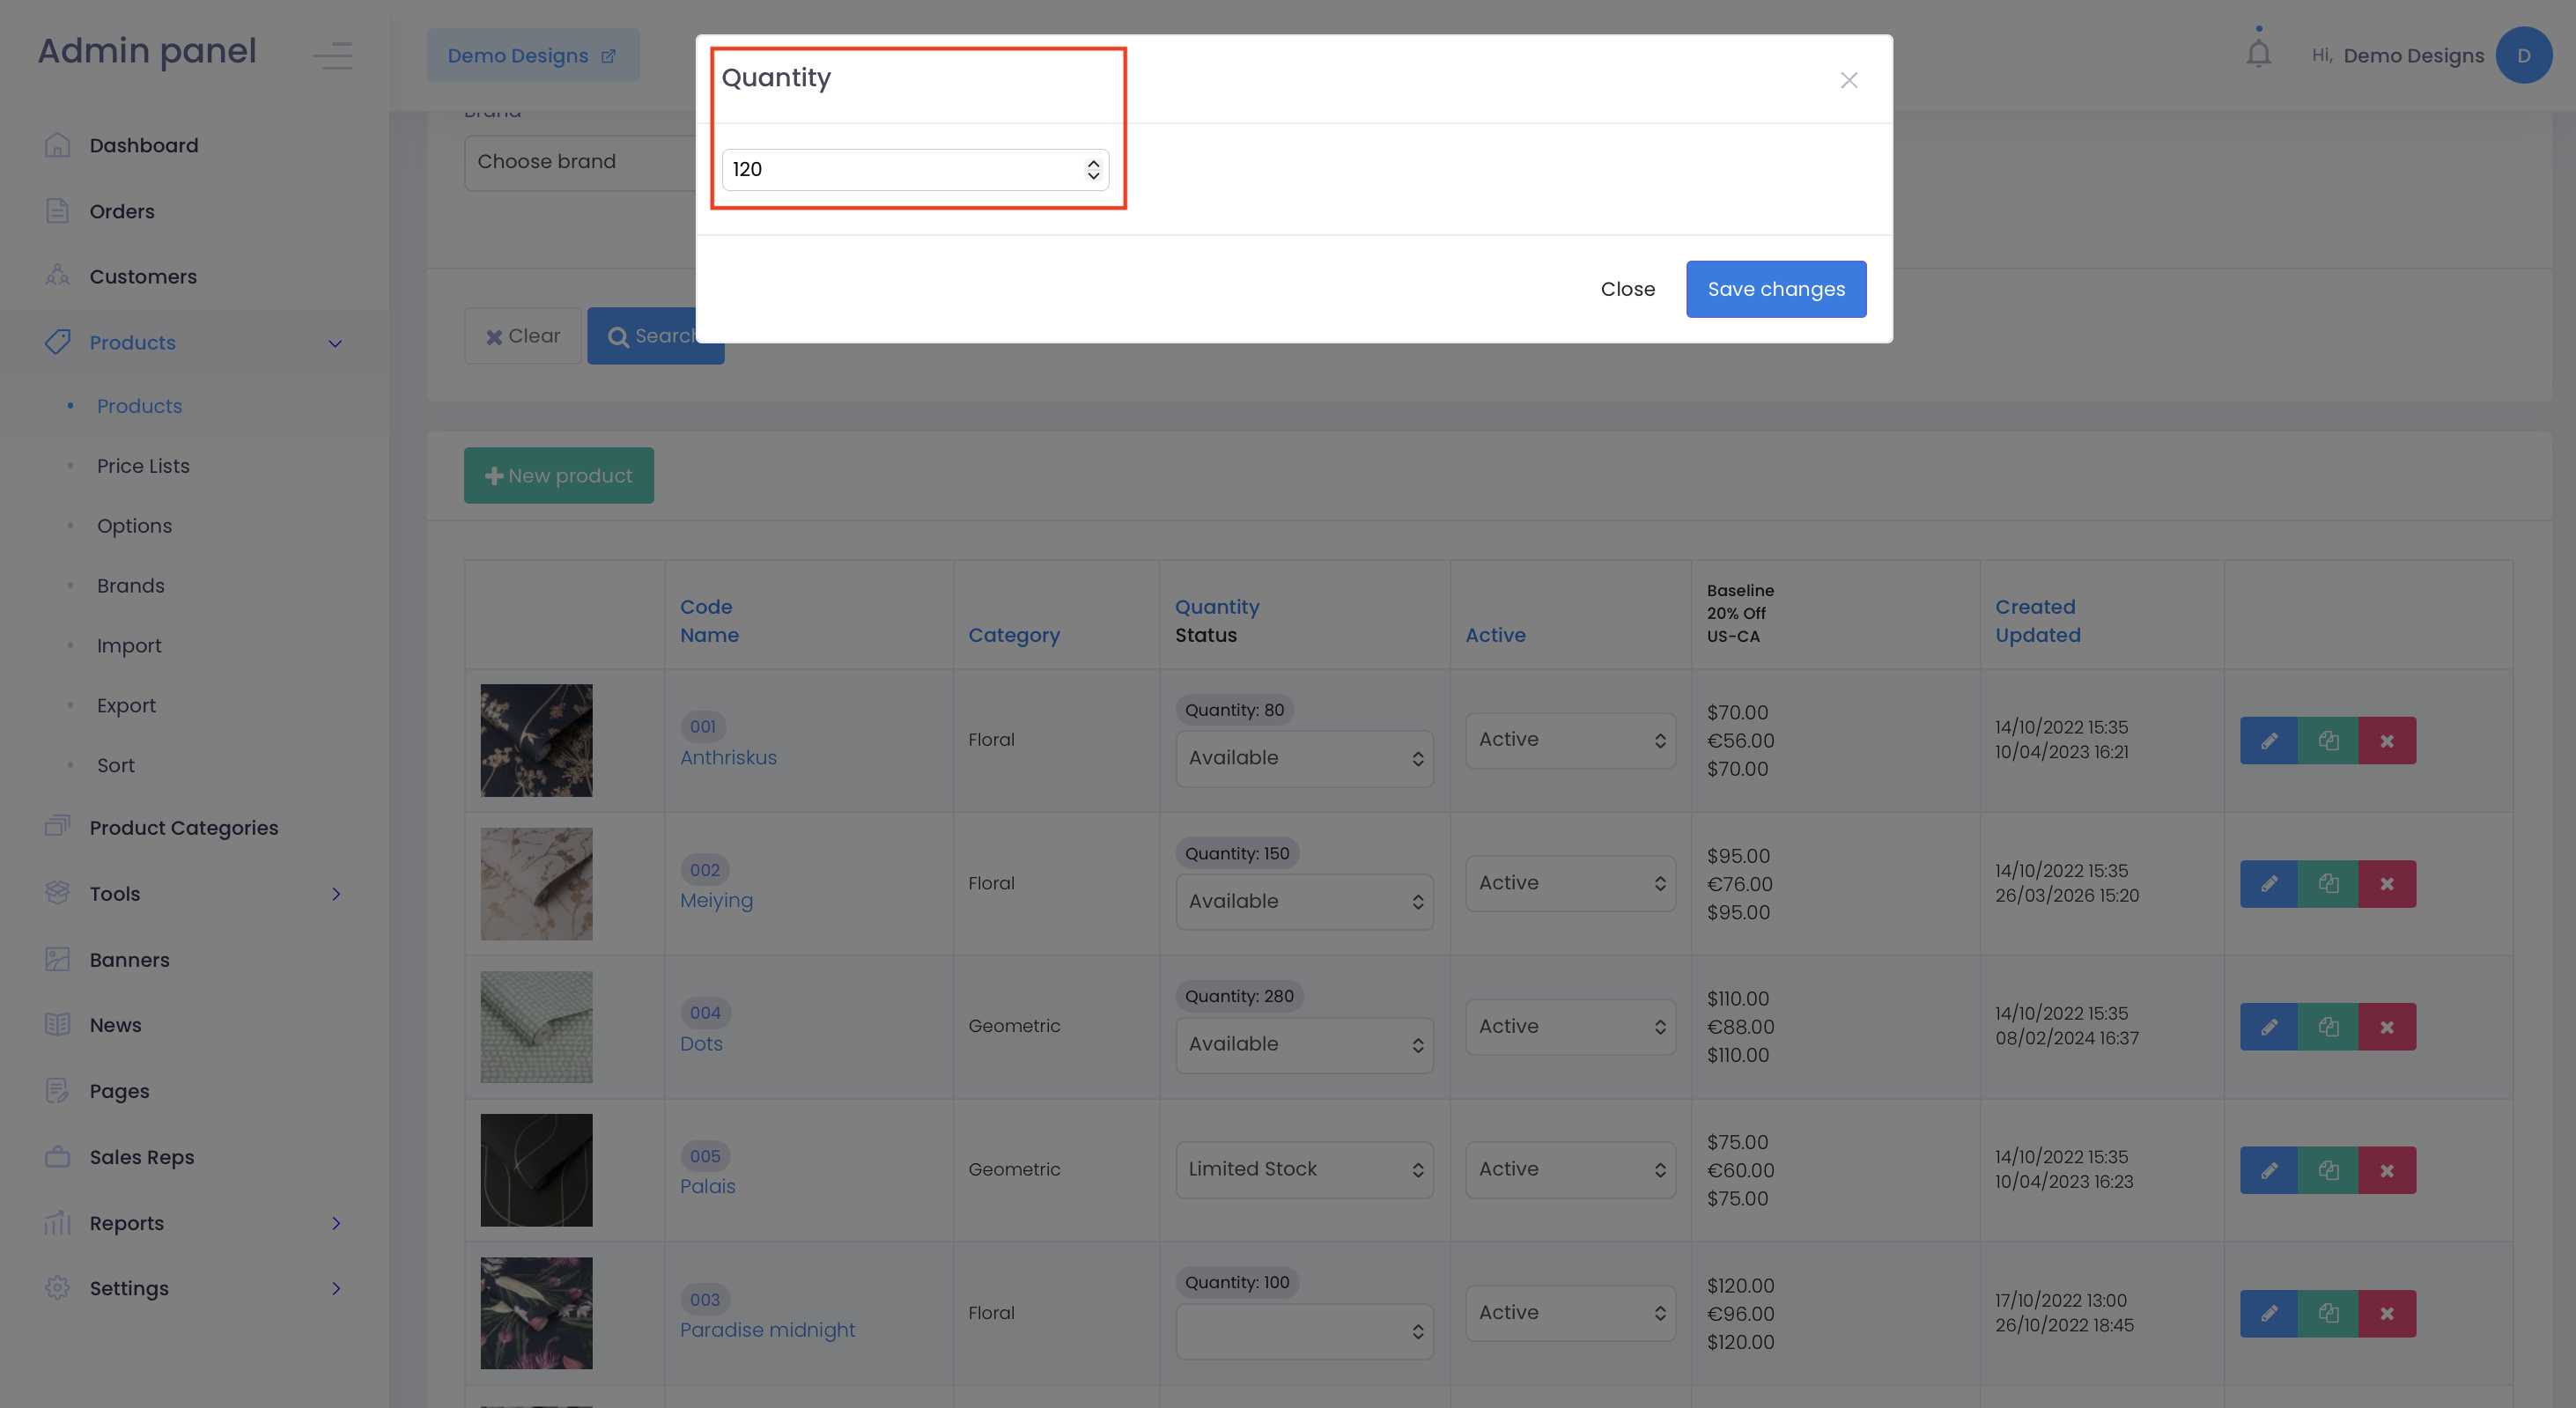This screenshot has width=2576, height=1408.
Task: Open the Active dropdown for Meiying
Action: point(1570,883)
